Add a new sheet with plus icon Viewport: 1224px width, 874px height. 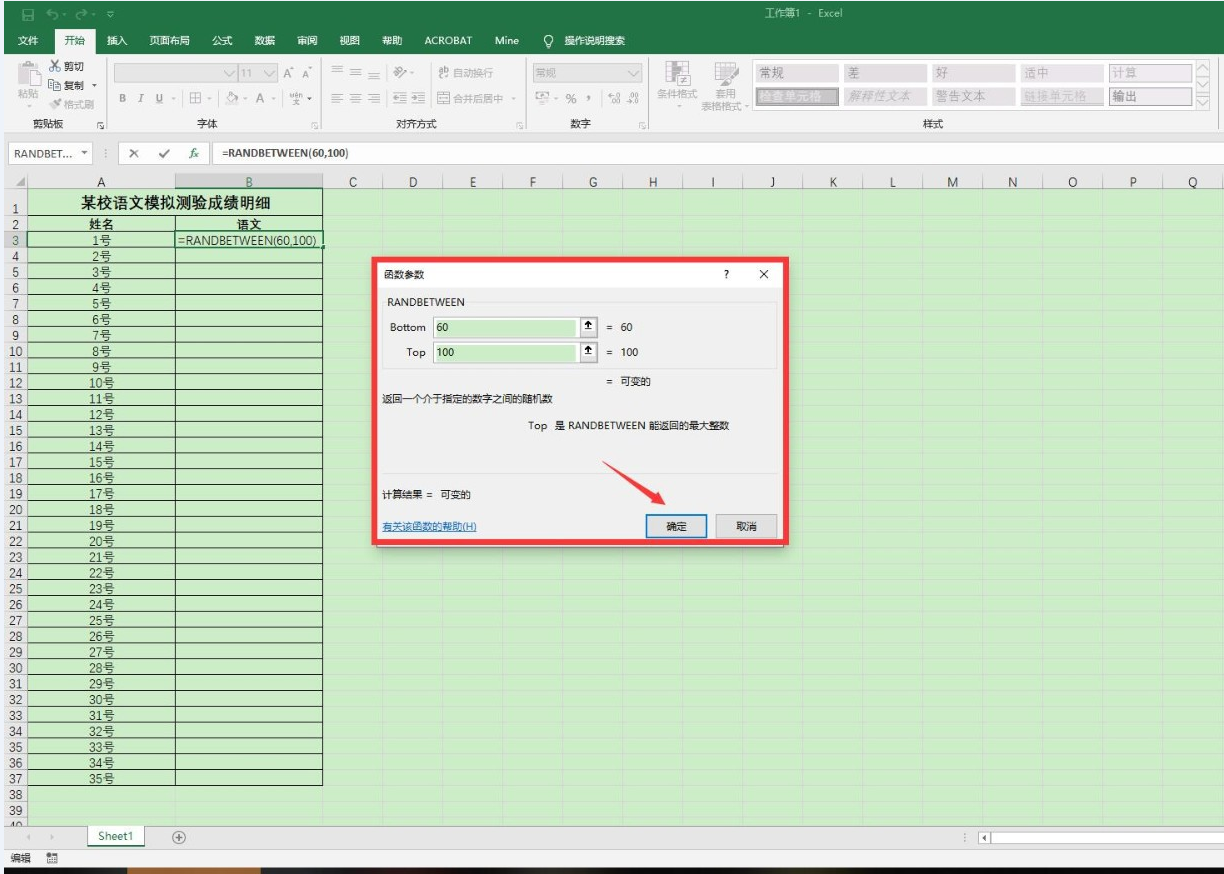(179, 837)
